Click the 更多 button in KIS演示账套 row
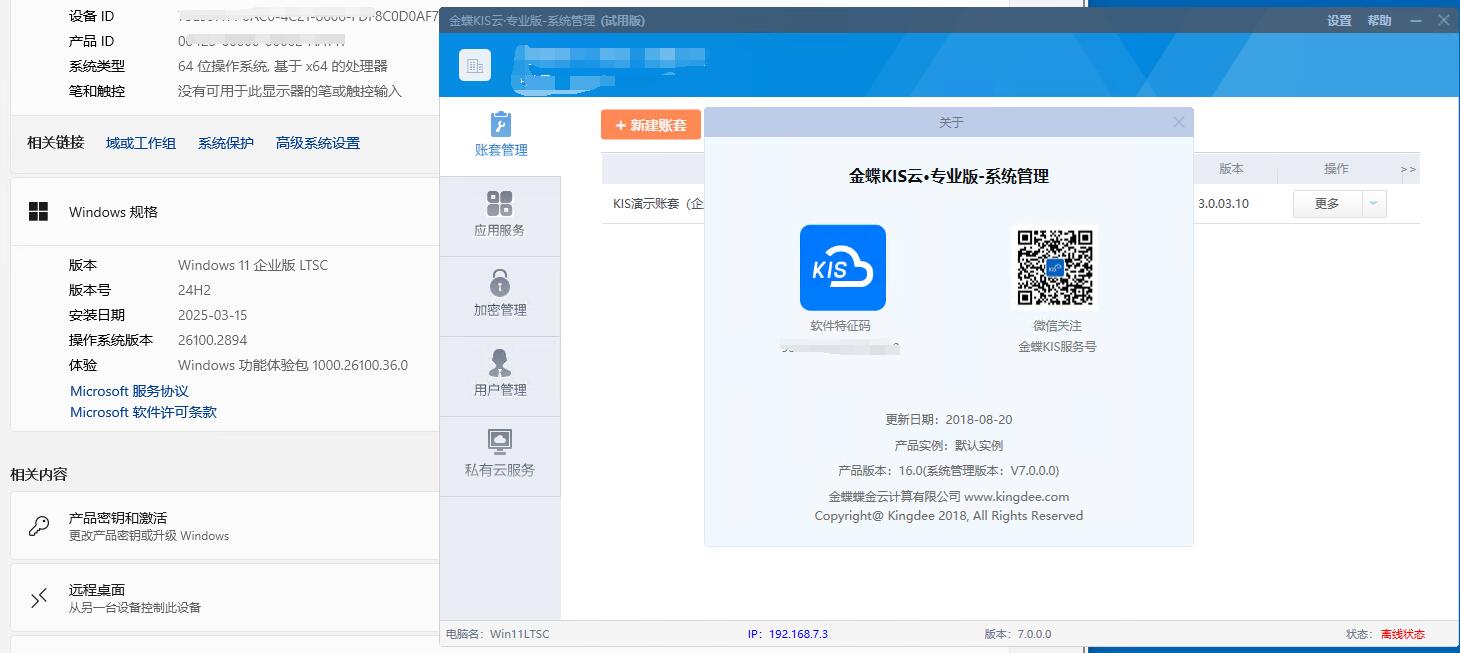 coord(1327,204)
